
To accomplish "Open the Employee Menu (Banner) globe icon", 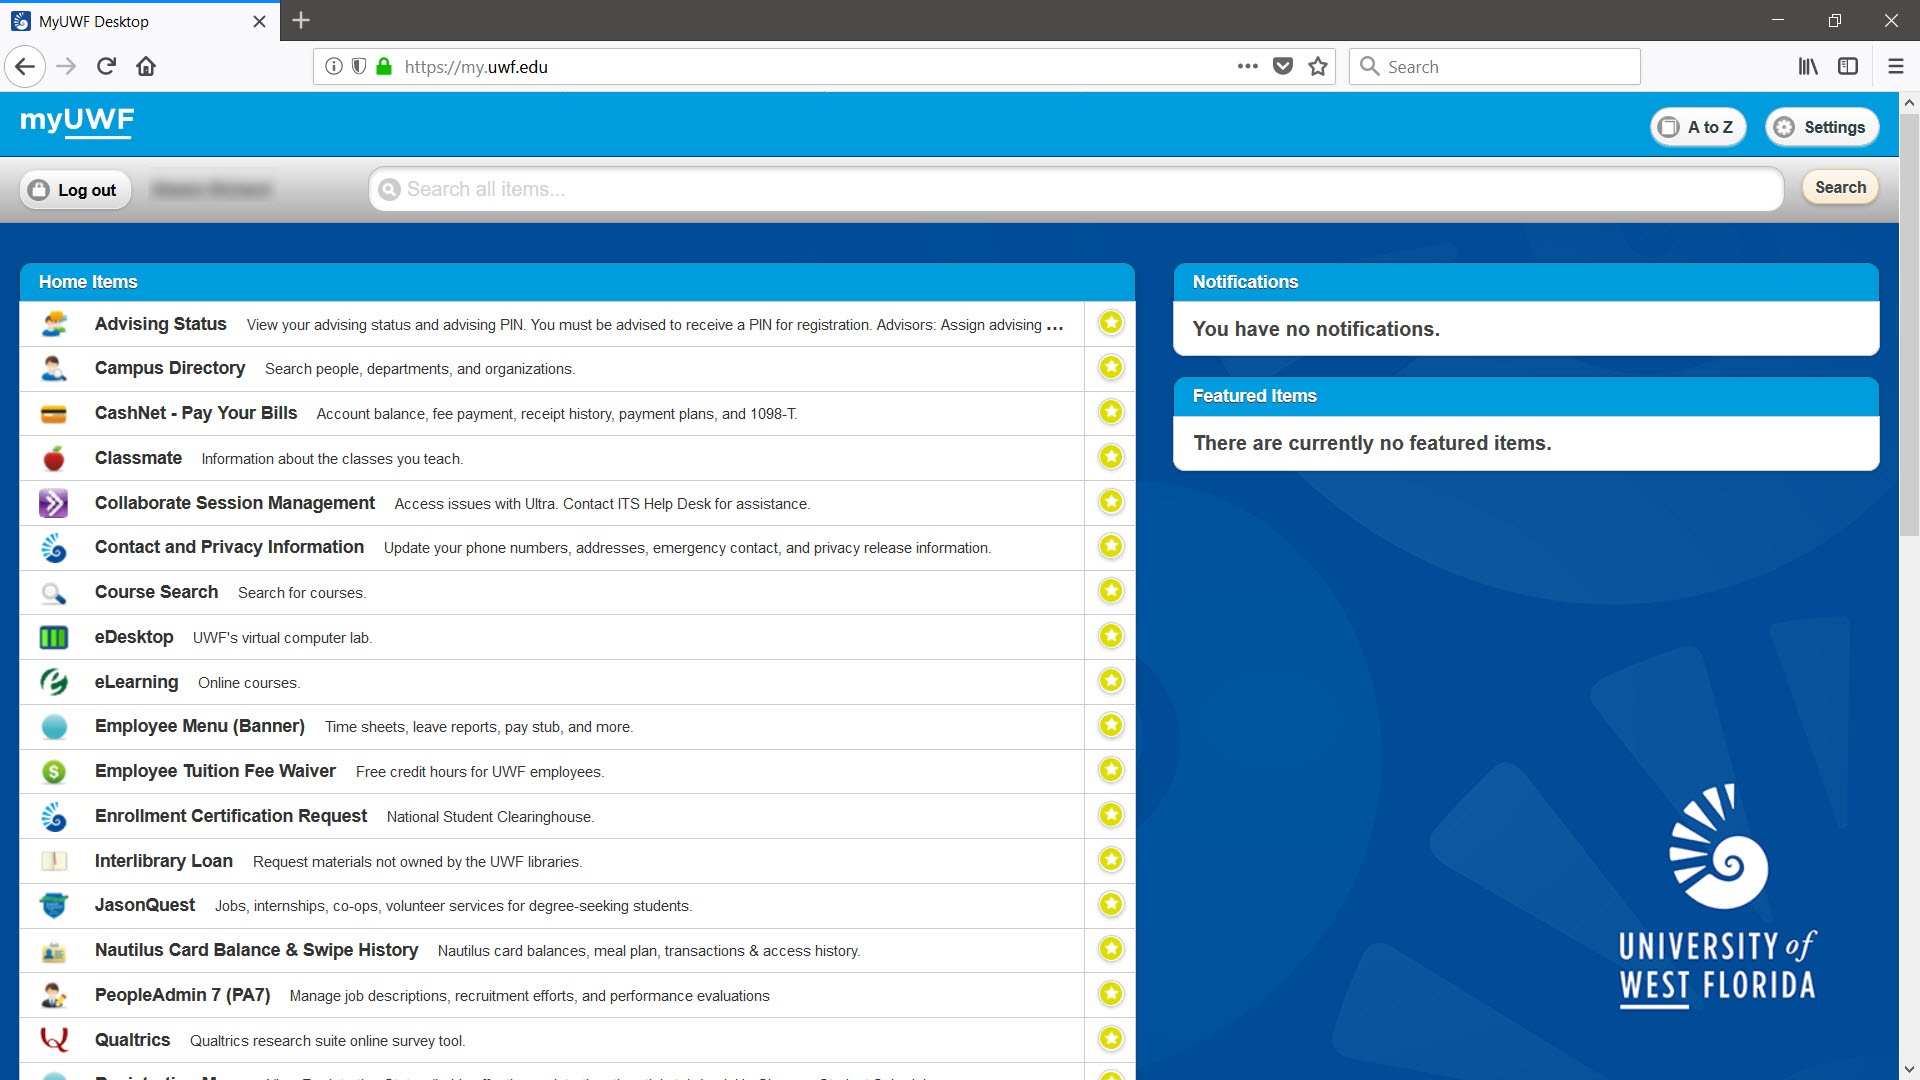I will click(54, 727).
